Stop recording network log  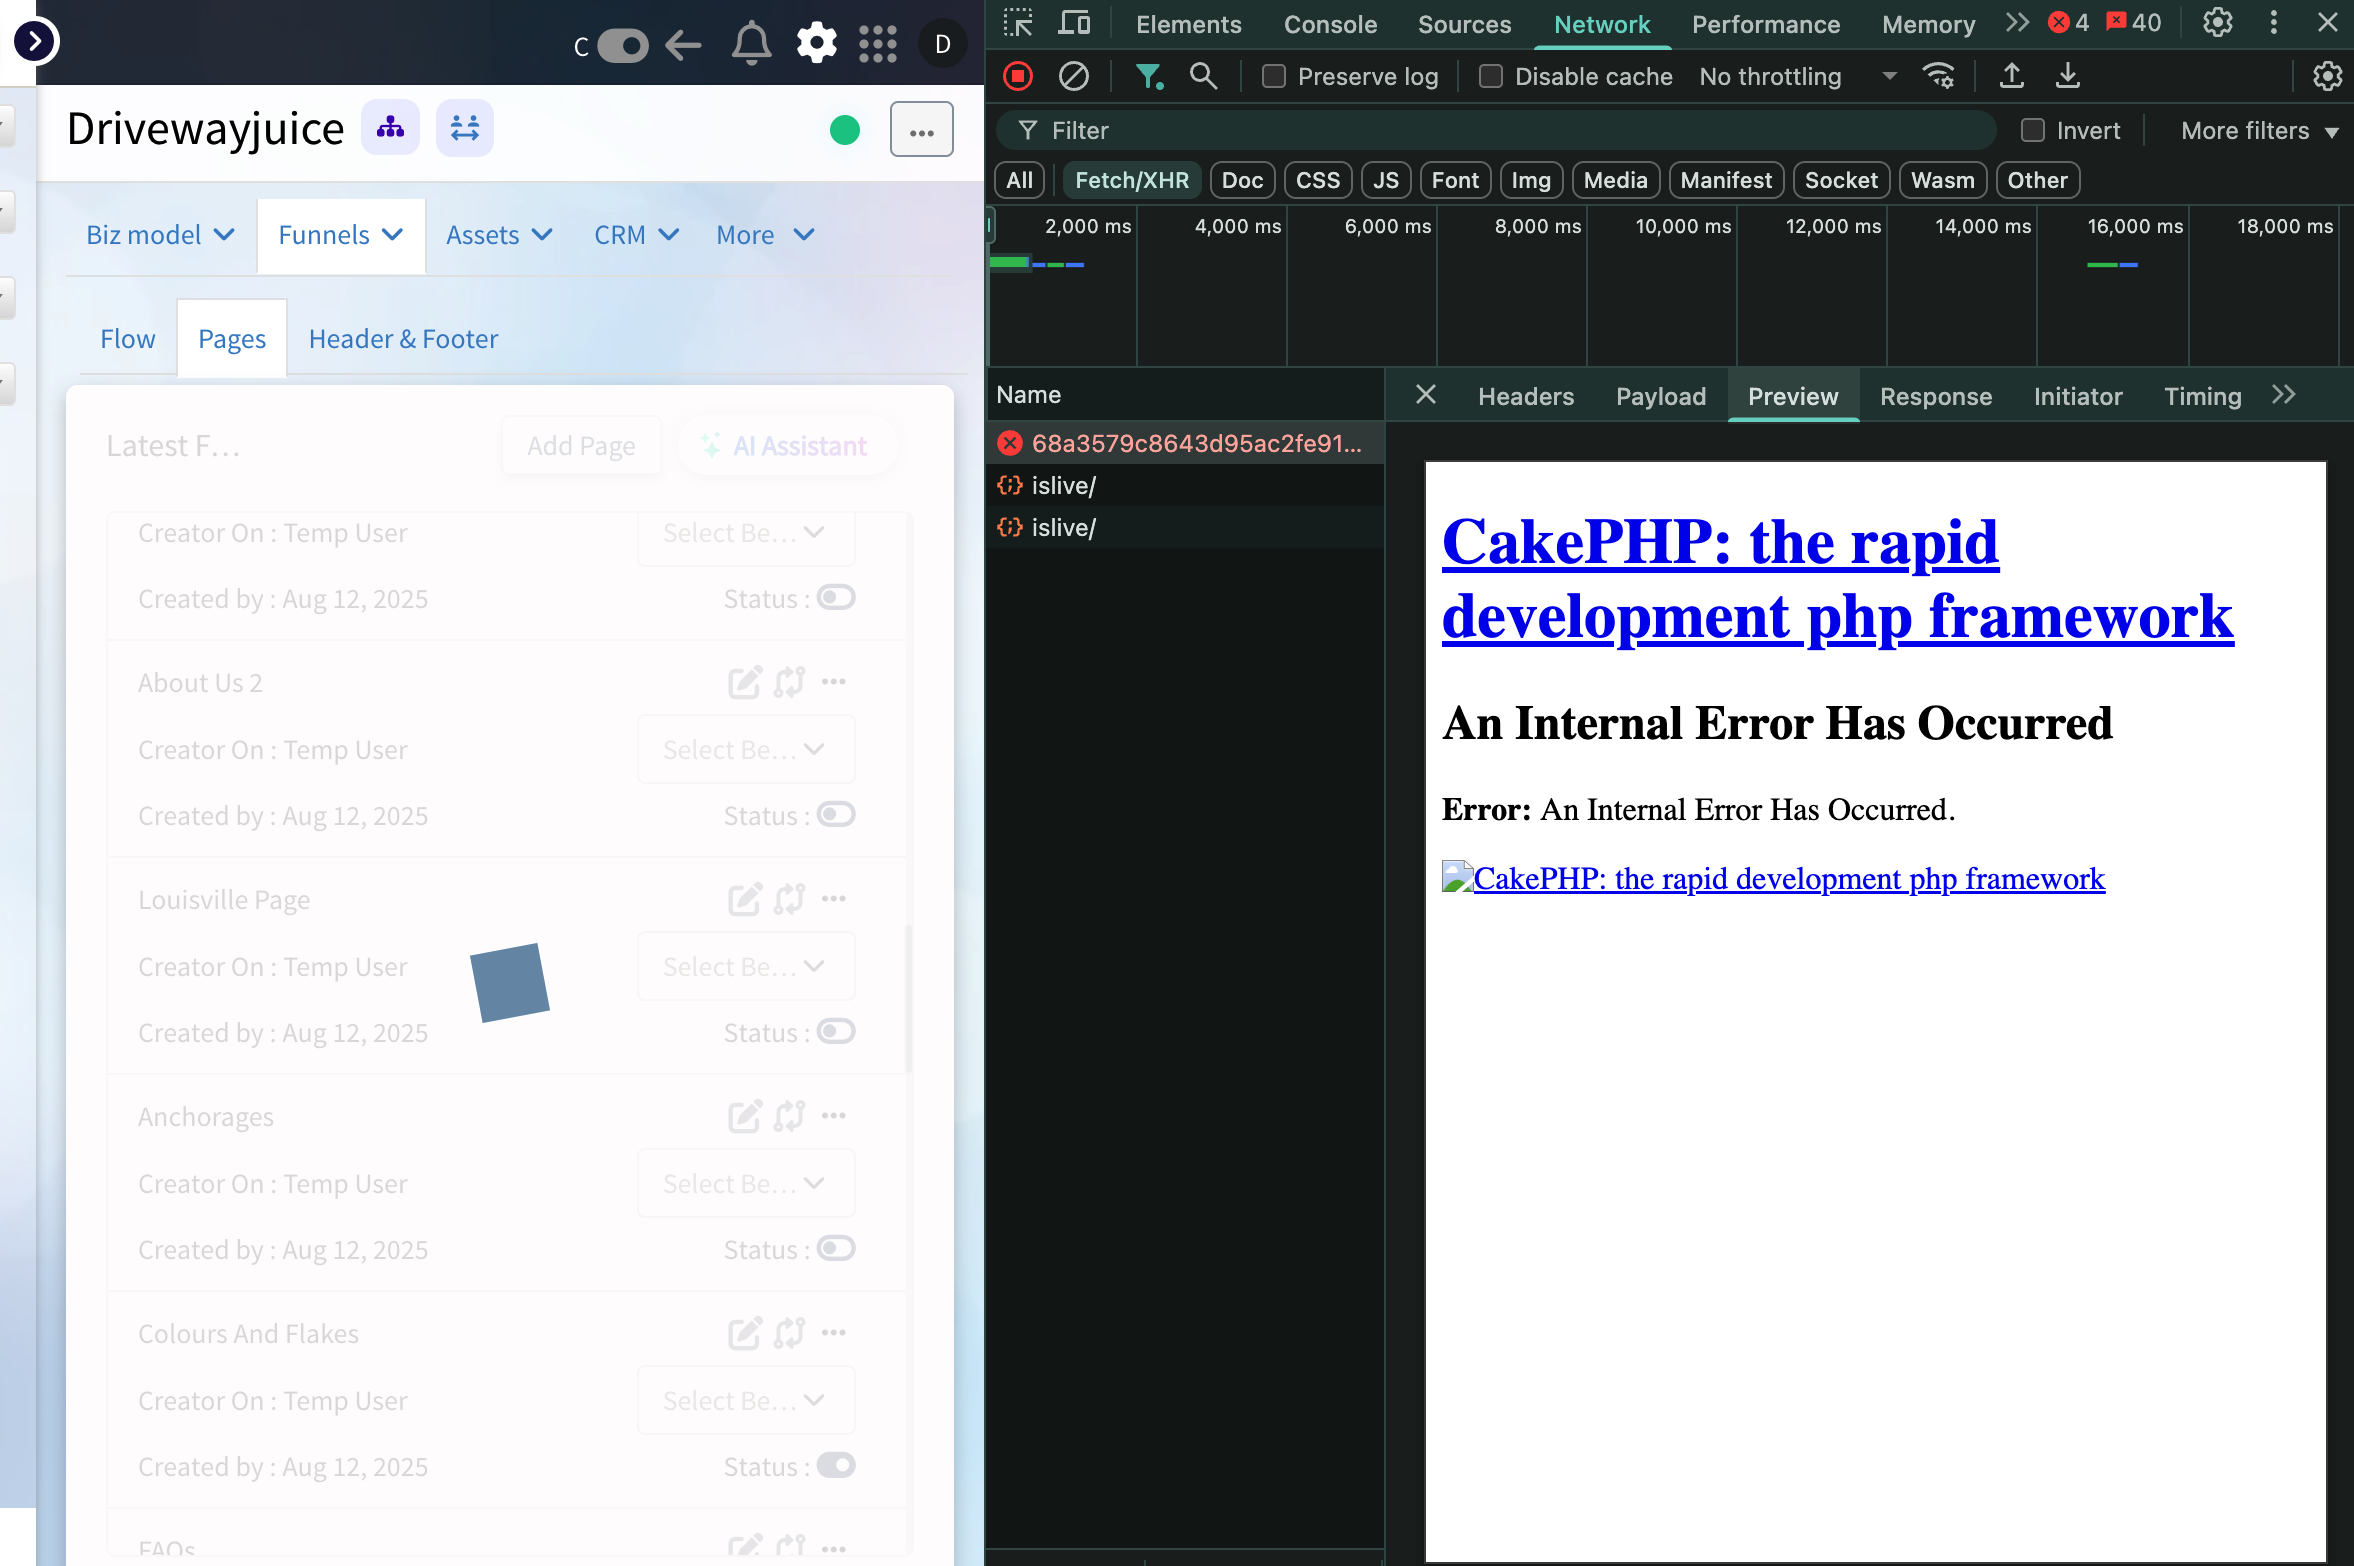click(x=1018, y=76)
